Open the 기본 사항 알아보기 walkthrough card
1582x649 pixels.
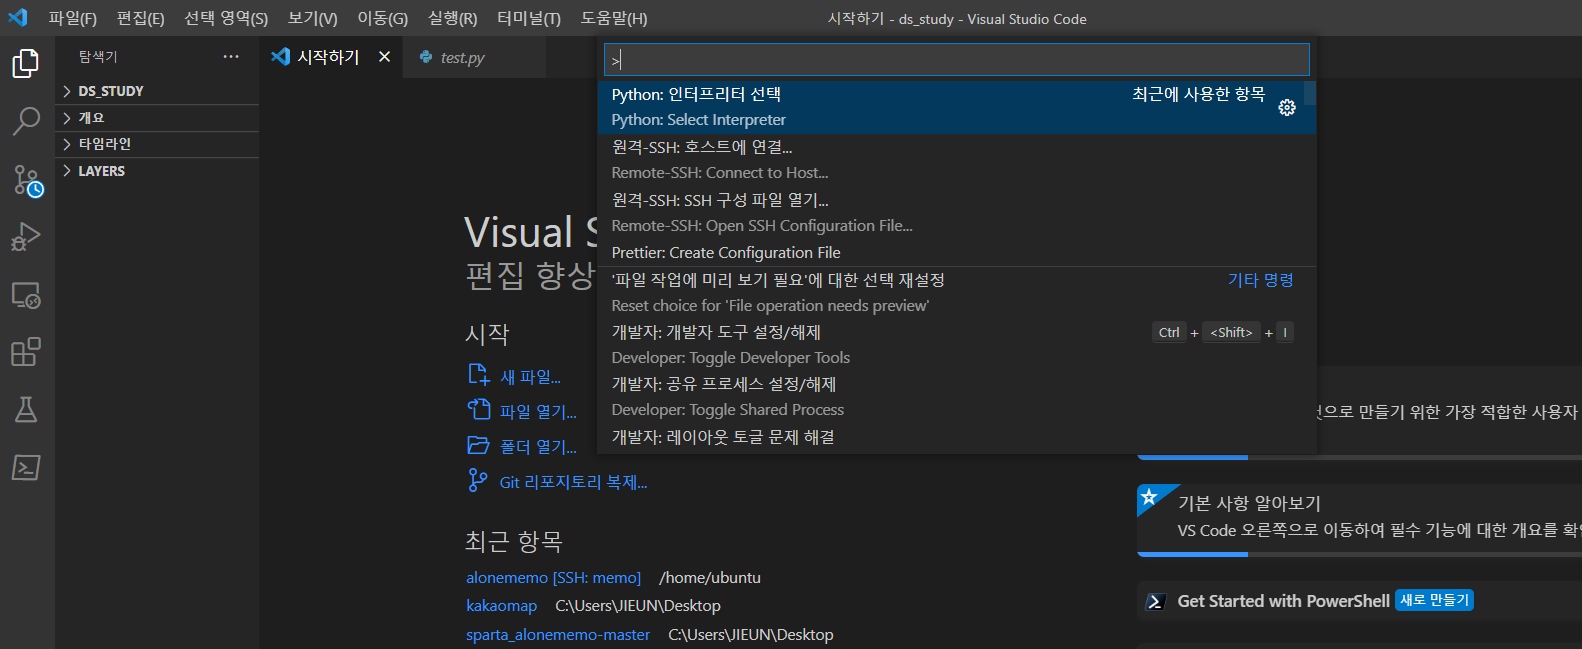point(1359,520)
